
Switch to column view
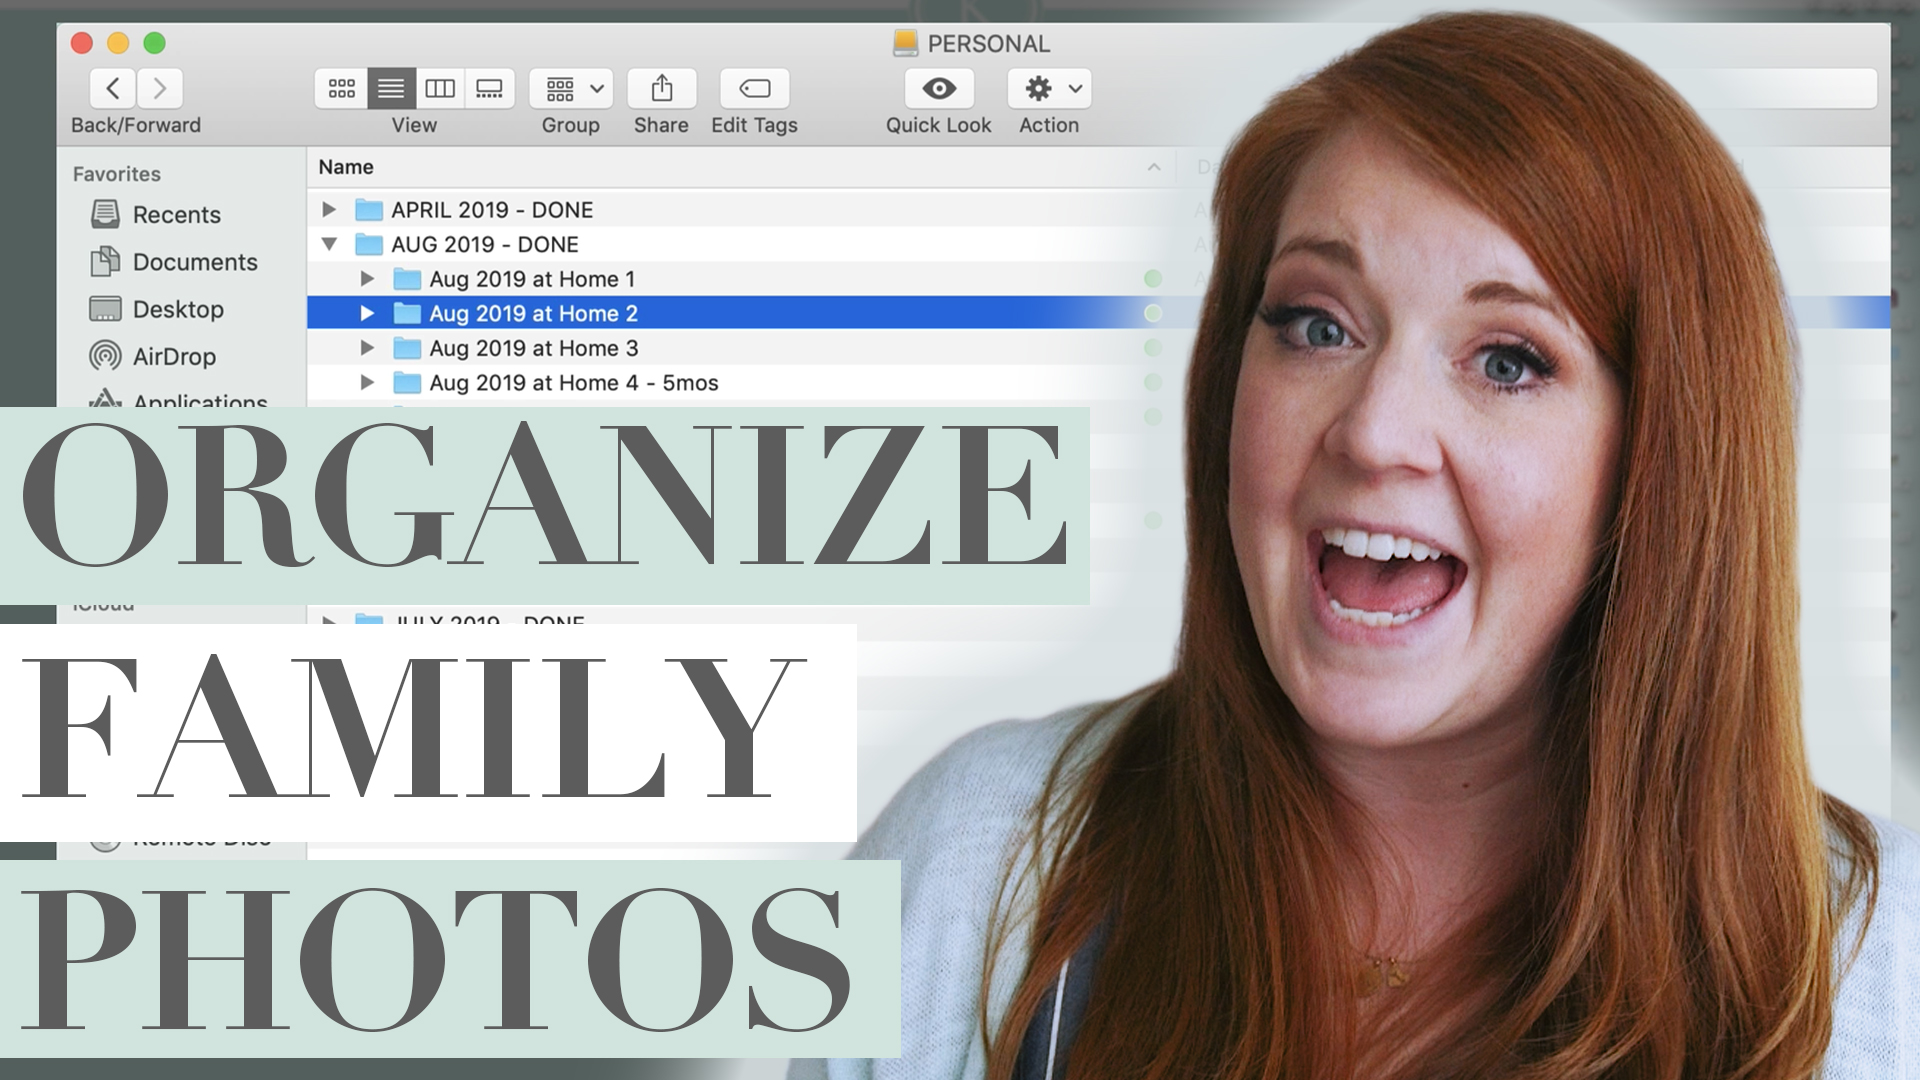(x=440, y=88)
